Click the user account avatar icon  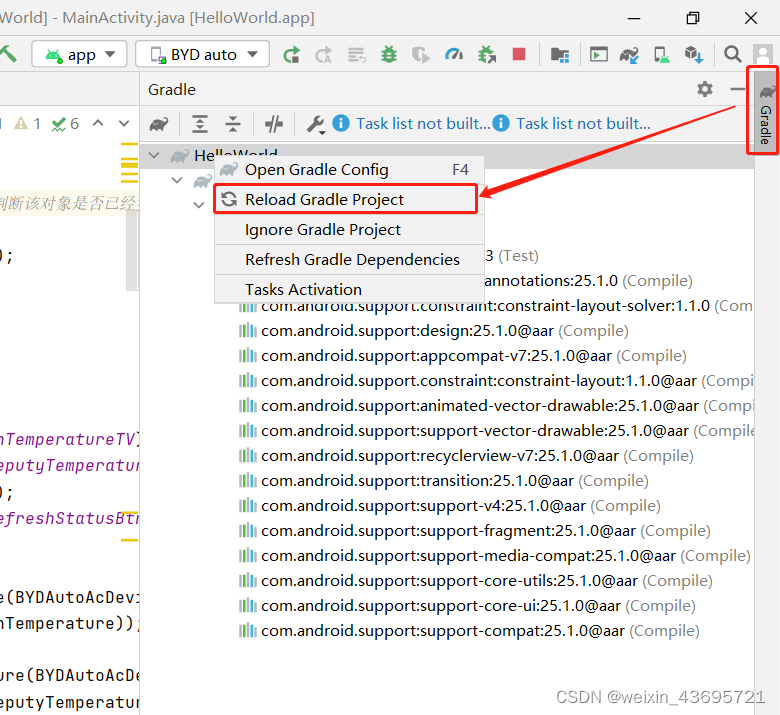tap(763, 54)
